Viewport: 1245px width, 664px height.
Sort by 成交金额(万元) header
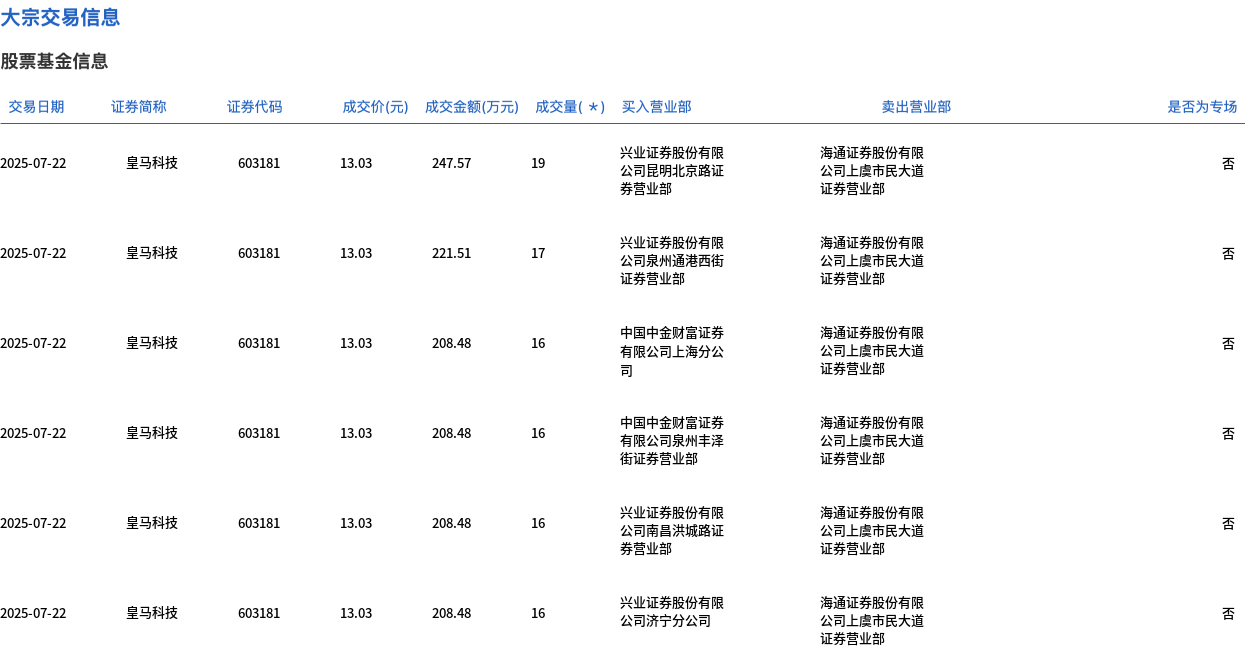pos(471,107)
